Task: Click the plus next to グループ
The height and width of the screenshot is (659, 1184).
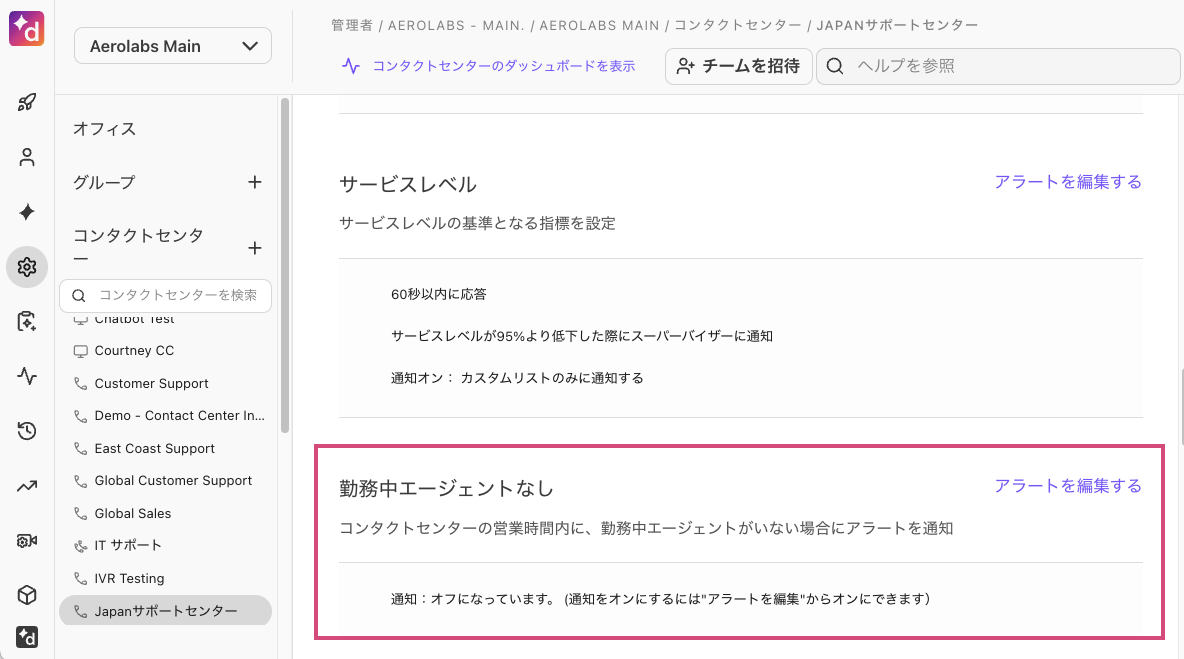Action: tap(255, 182)
